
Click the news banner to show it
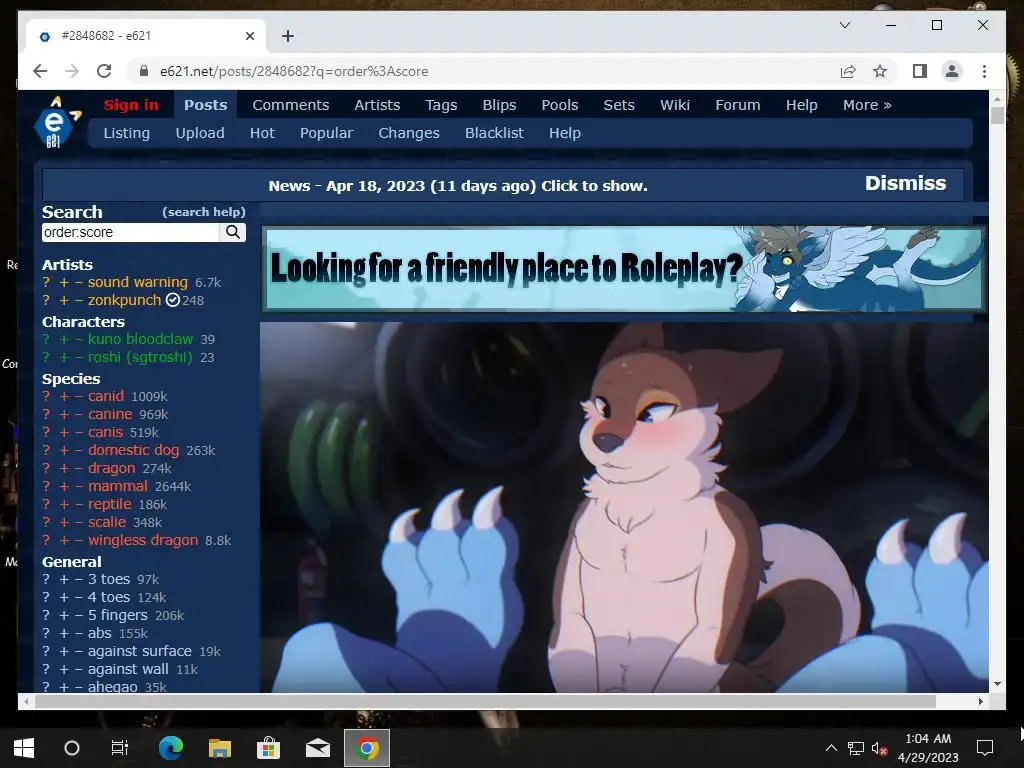pyautogui.click(x=458, y=186)
